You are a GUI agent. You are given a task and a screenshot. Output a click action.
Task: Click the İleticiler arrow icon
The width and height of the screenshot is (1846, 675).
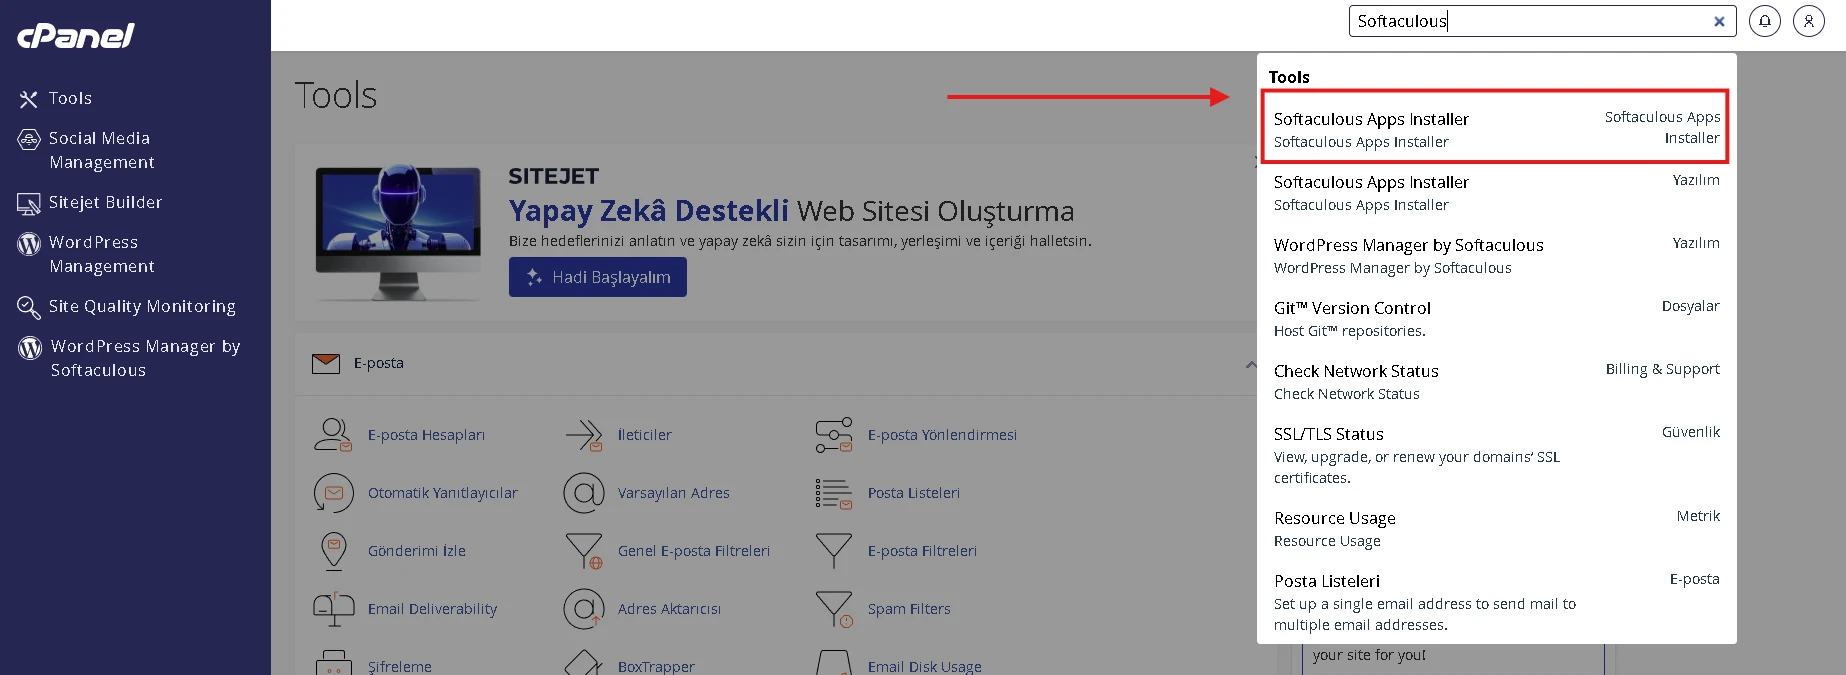click(x=584, y=435)
